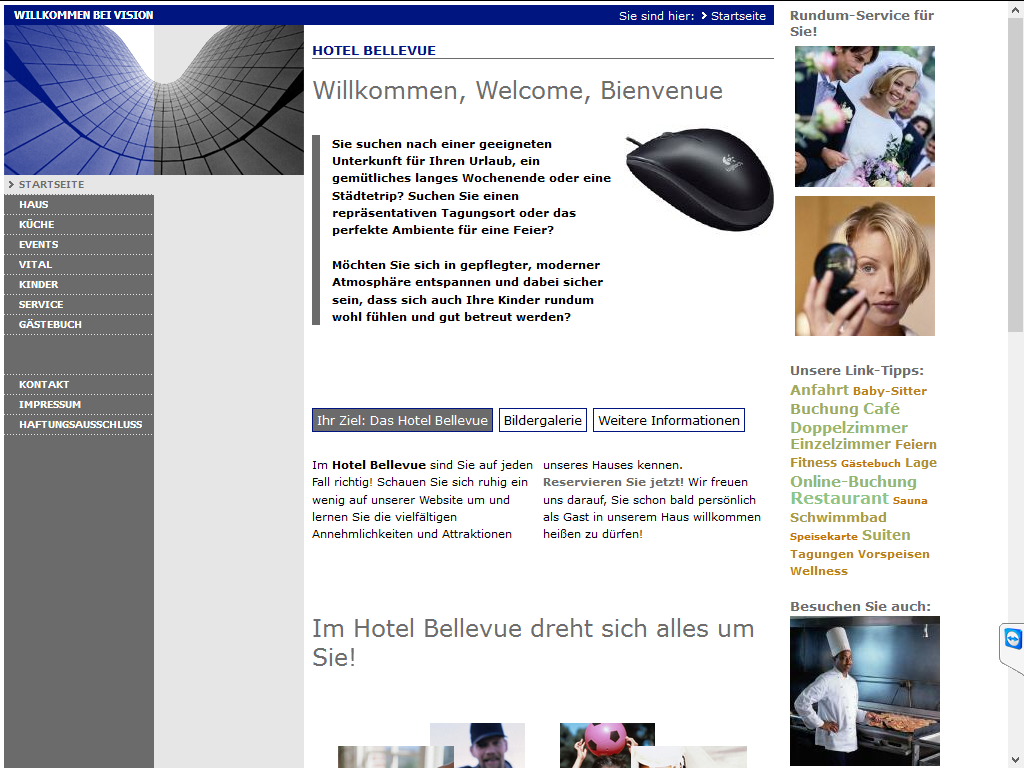This screenshot has width=1024, height=768.
Task: Open the Sauna tag link
Action: click(910, 501)
